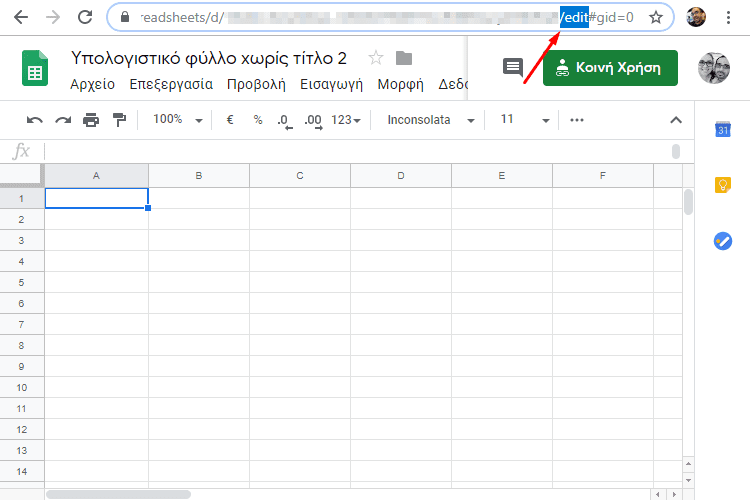Screen dimensions: 750x500
Task: Select row 10 header
Action: click(x=22, y=388)
